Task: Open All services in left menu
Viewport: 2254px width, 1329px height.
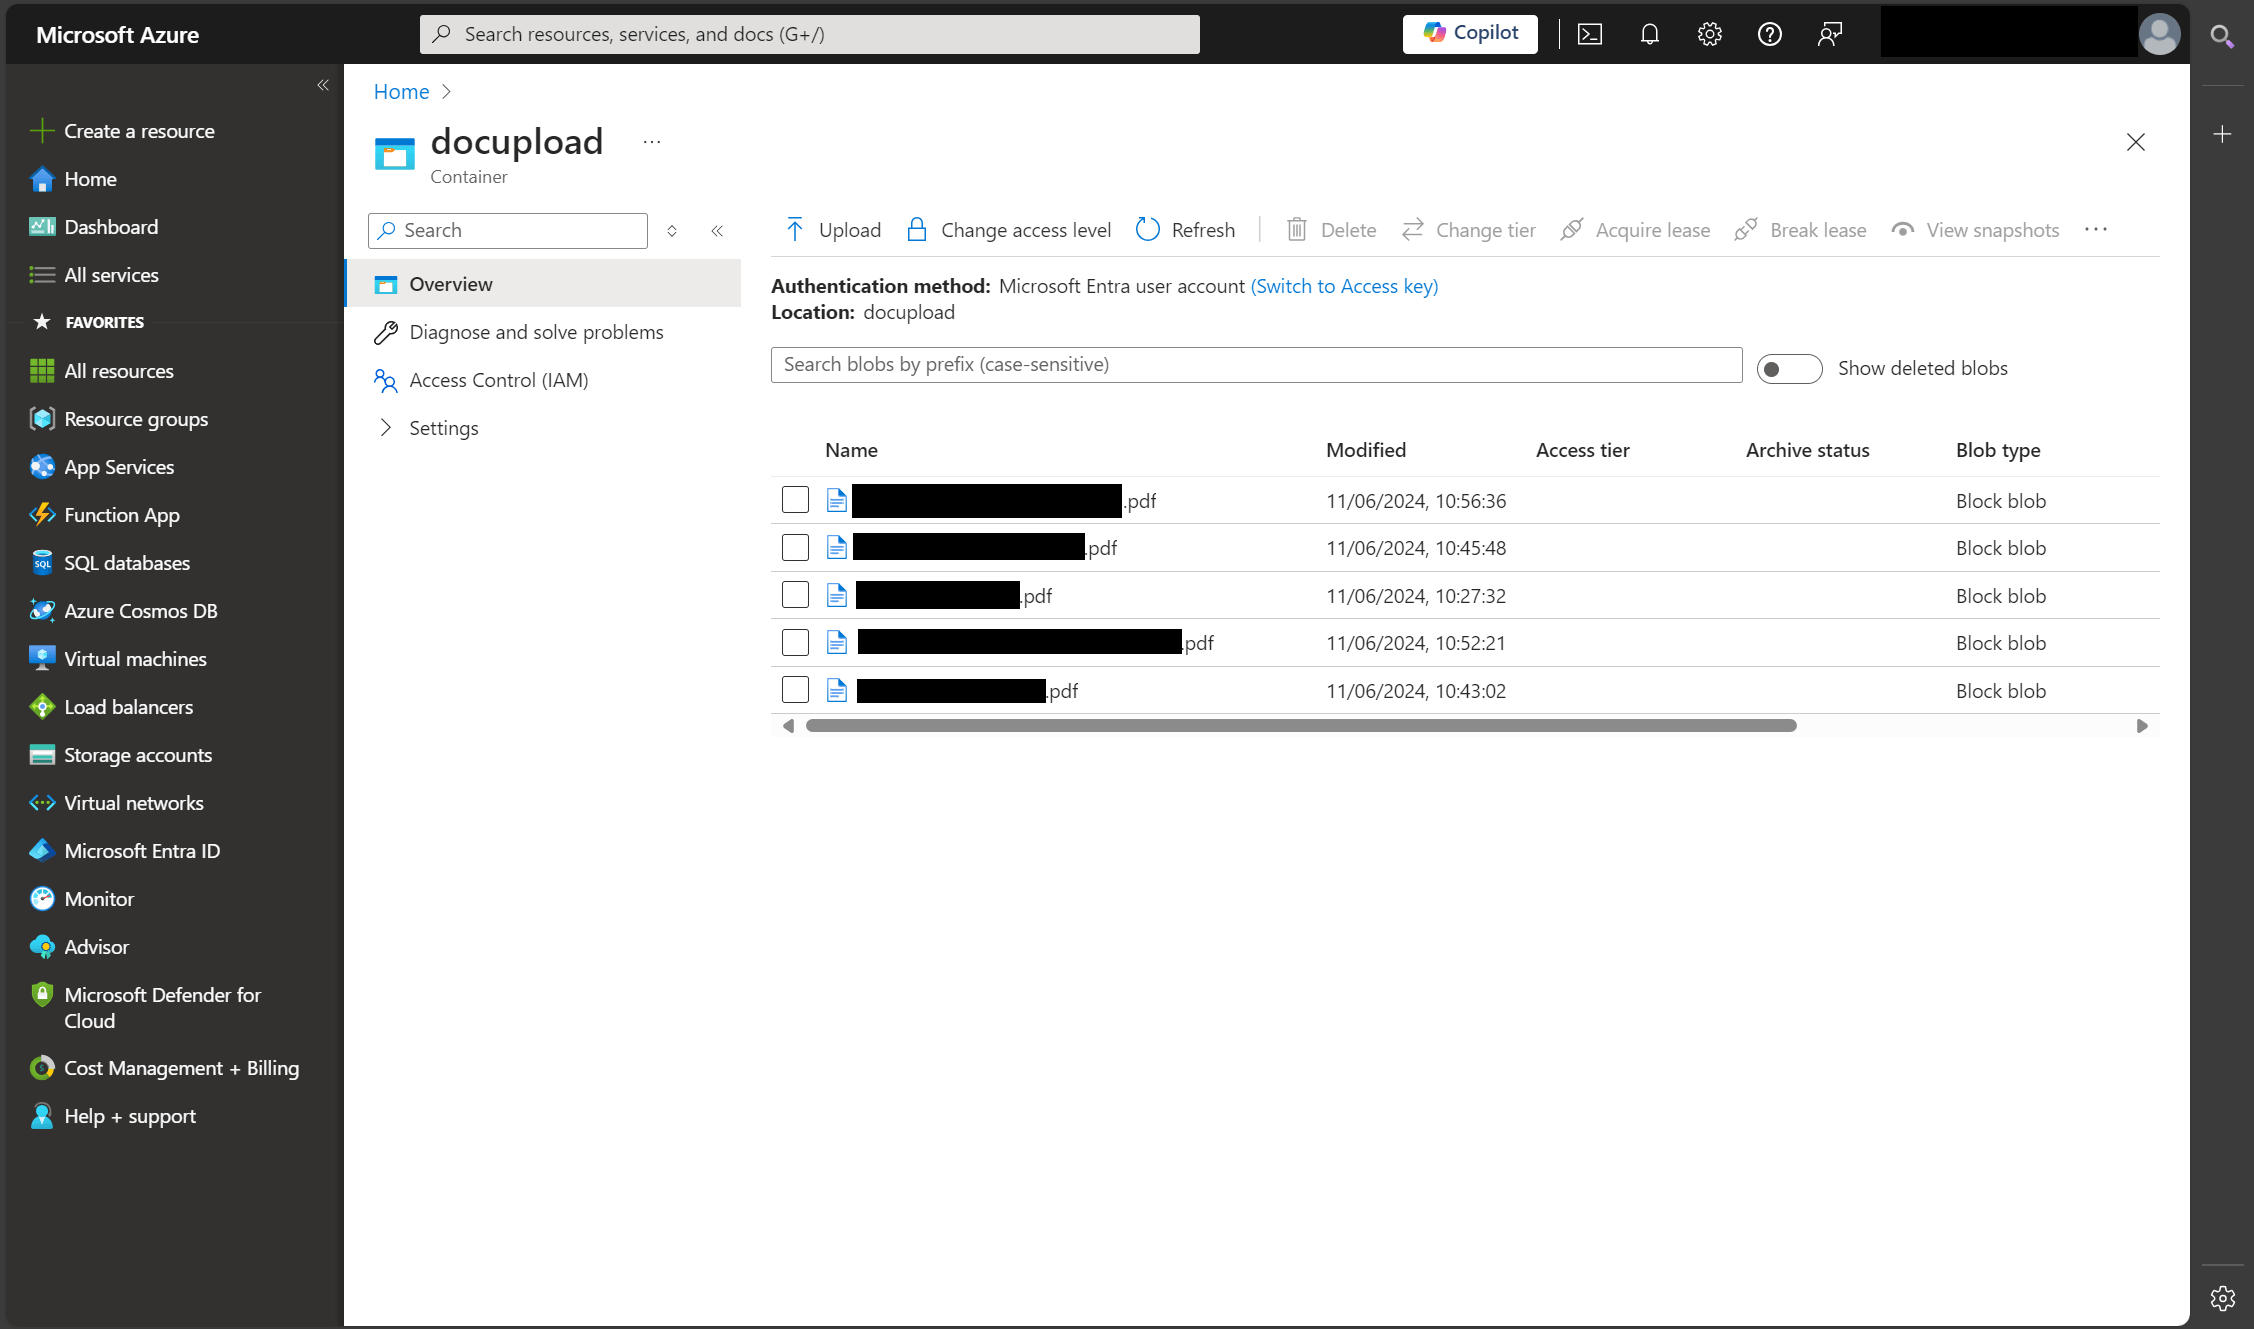Action: pos(111,275)
